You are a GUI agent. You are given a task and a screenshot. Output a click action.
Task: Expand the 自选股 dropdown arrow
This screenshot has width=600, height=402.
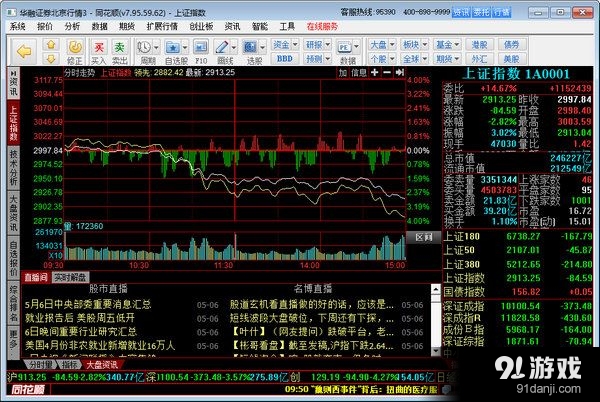pos(185,47)
